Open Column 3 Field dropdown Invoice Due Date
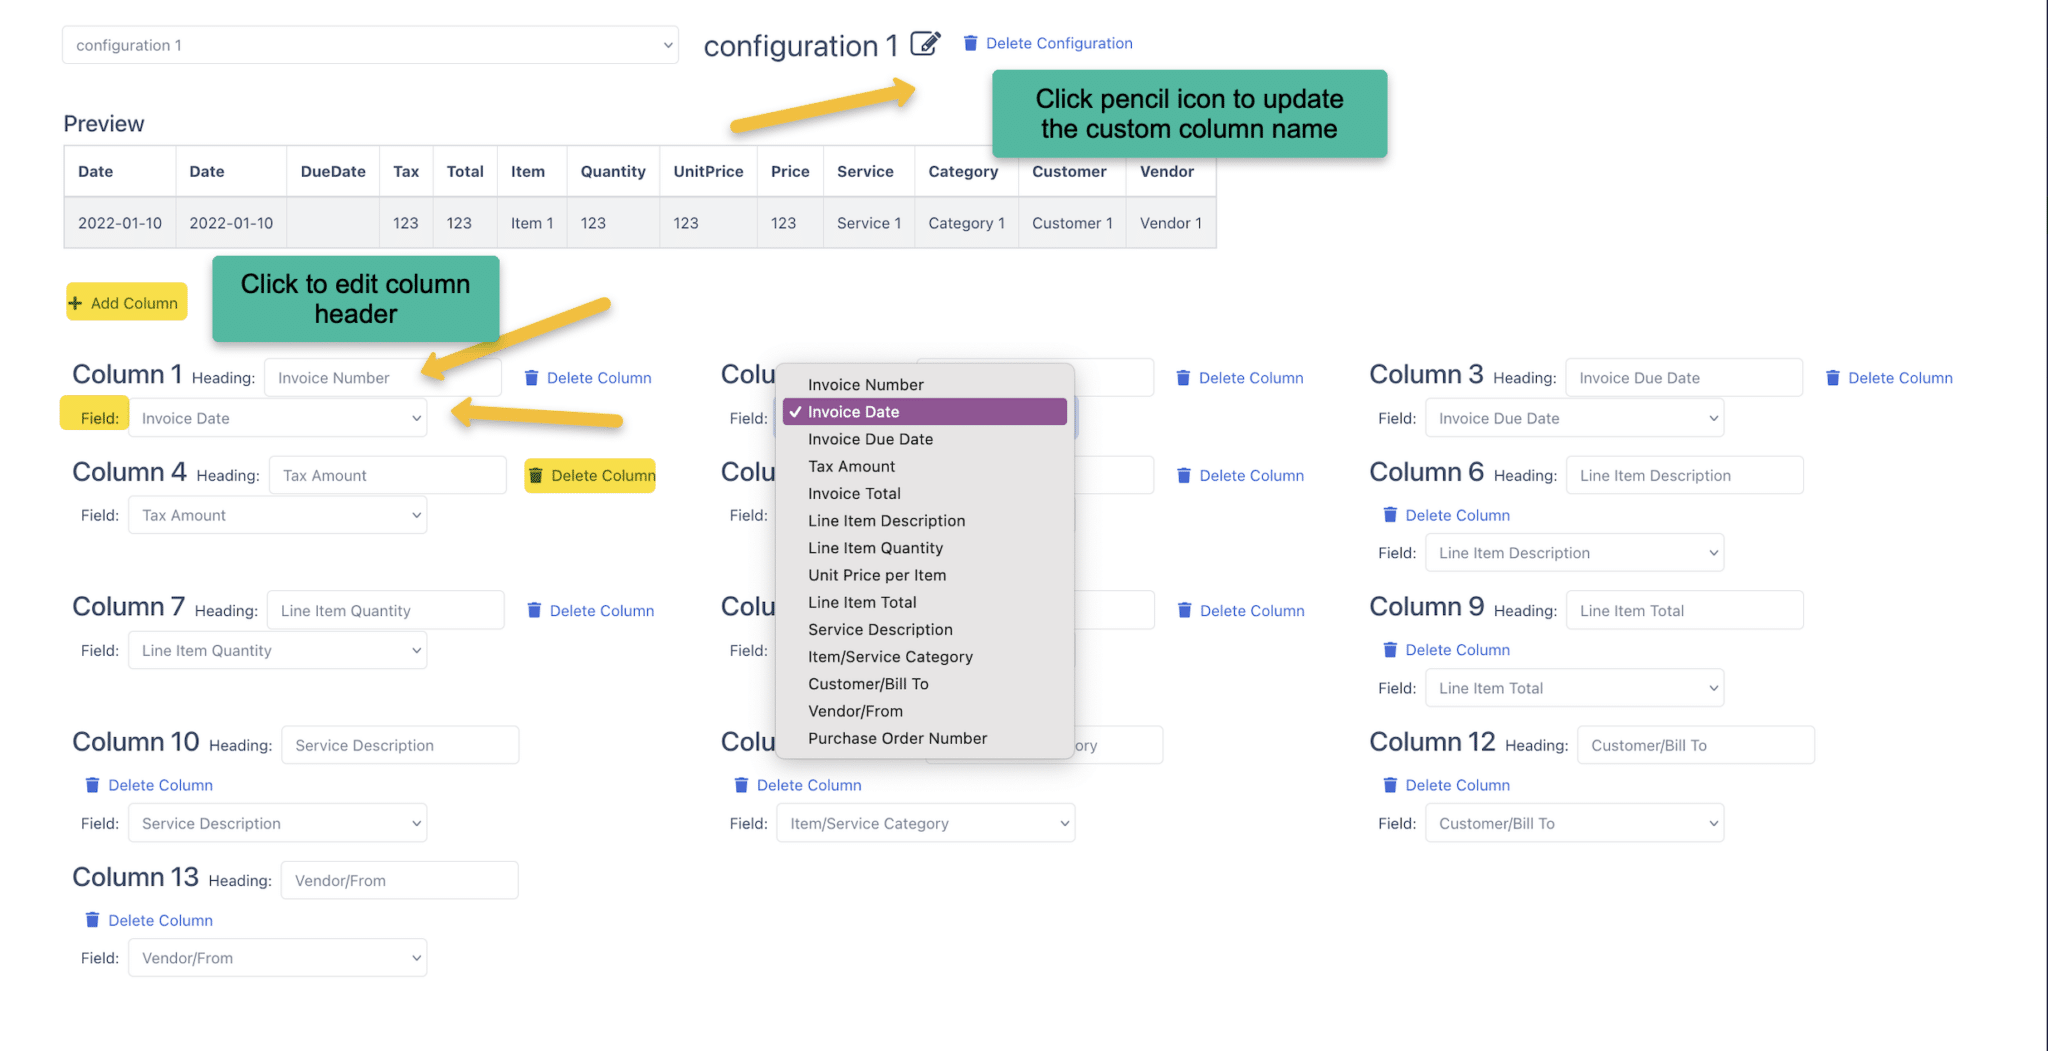The height and width of the screenshot is (1051, 2048). tap(1574, 419)
